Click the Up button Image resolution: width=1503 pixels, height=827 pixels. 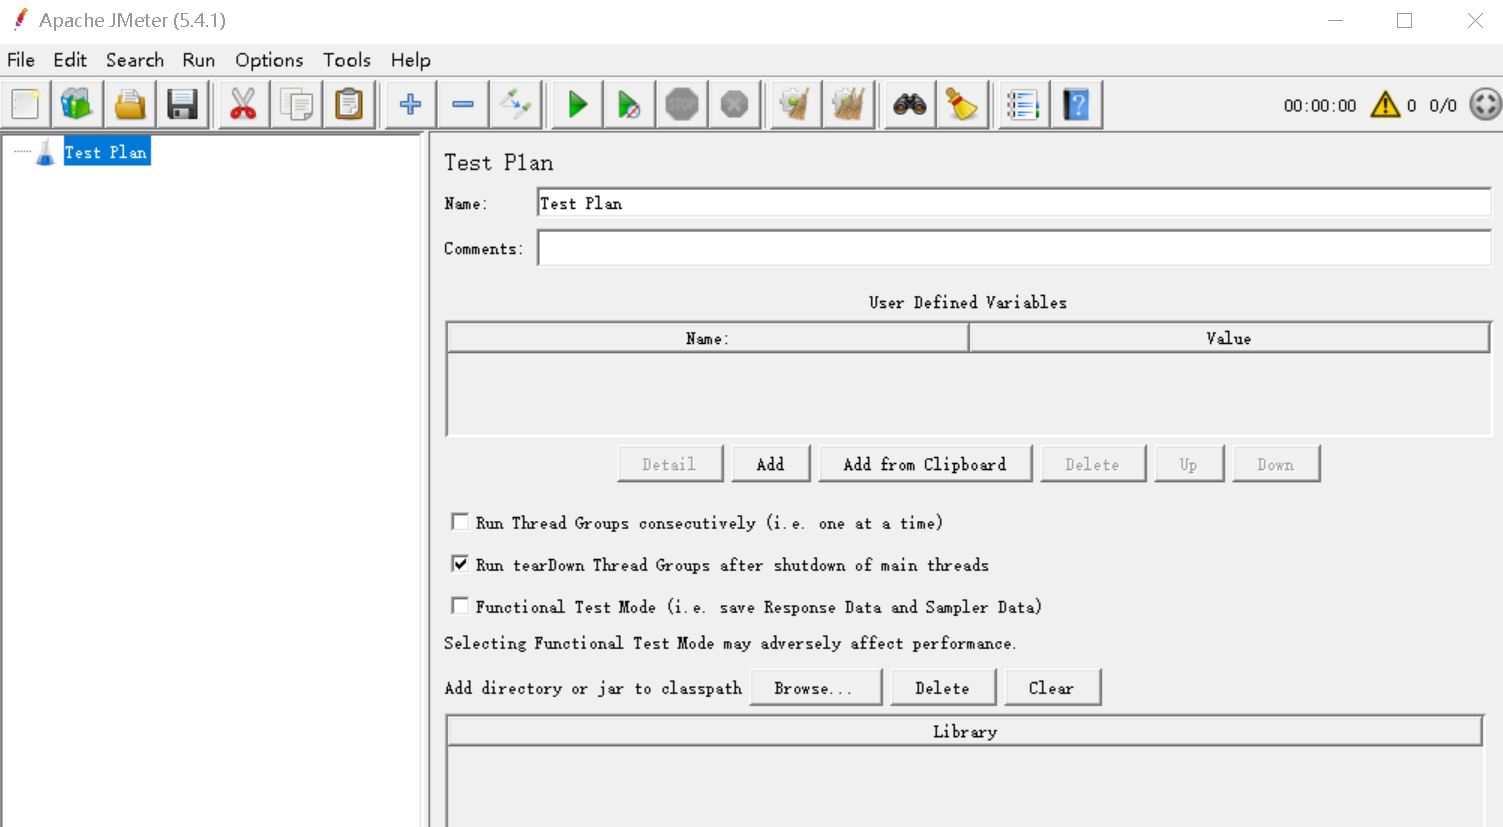1188,464
